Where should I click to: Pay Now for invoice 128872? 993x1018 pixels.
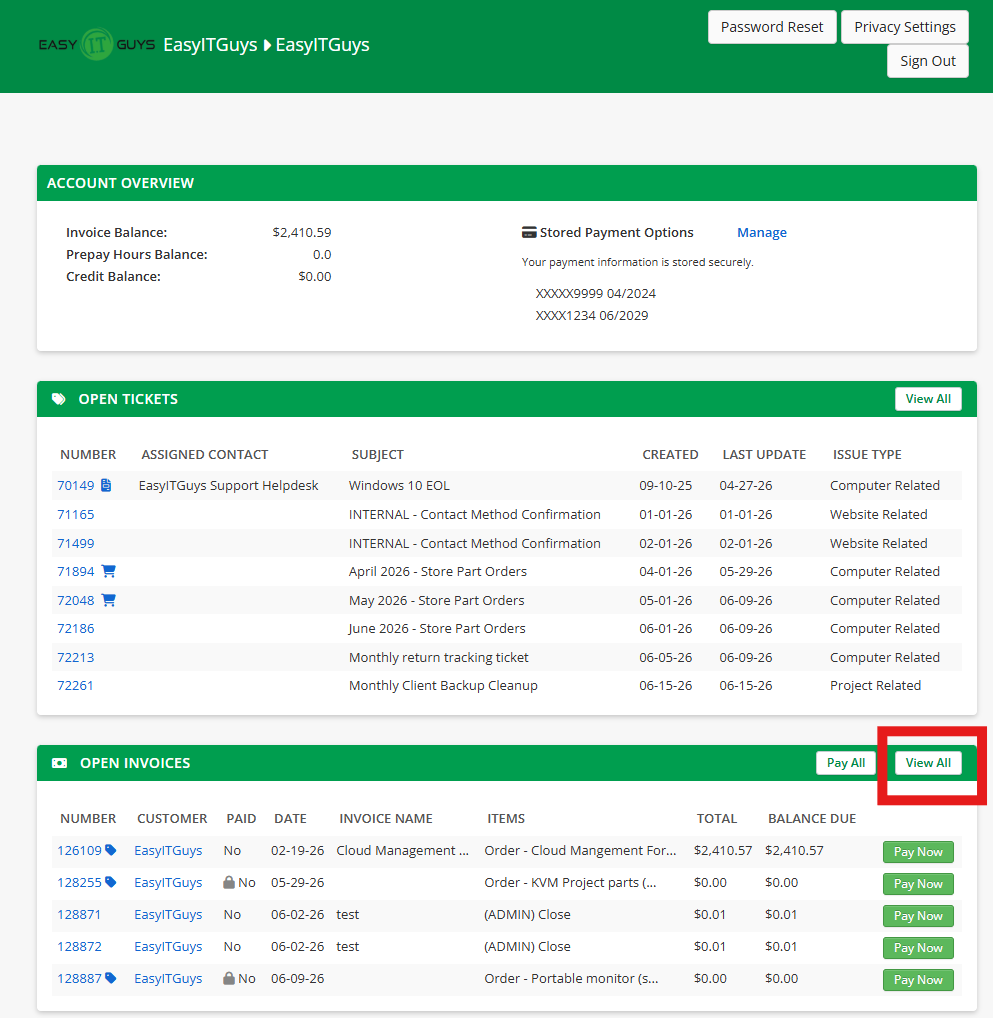click(x=918, y=948)
